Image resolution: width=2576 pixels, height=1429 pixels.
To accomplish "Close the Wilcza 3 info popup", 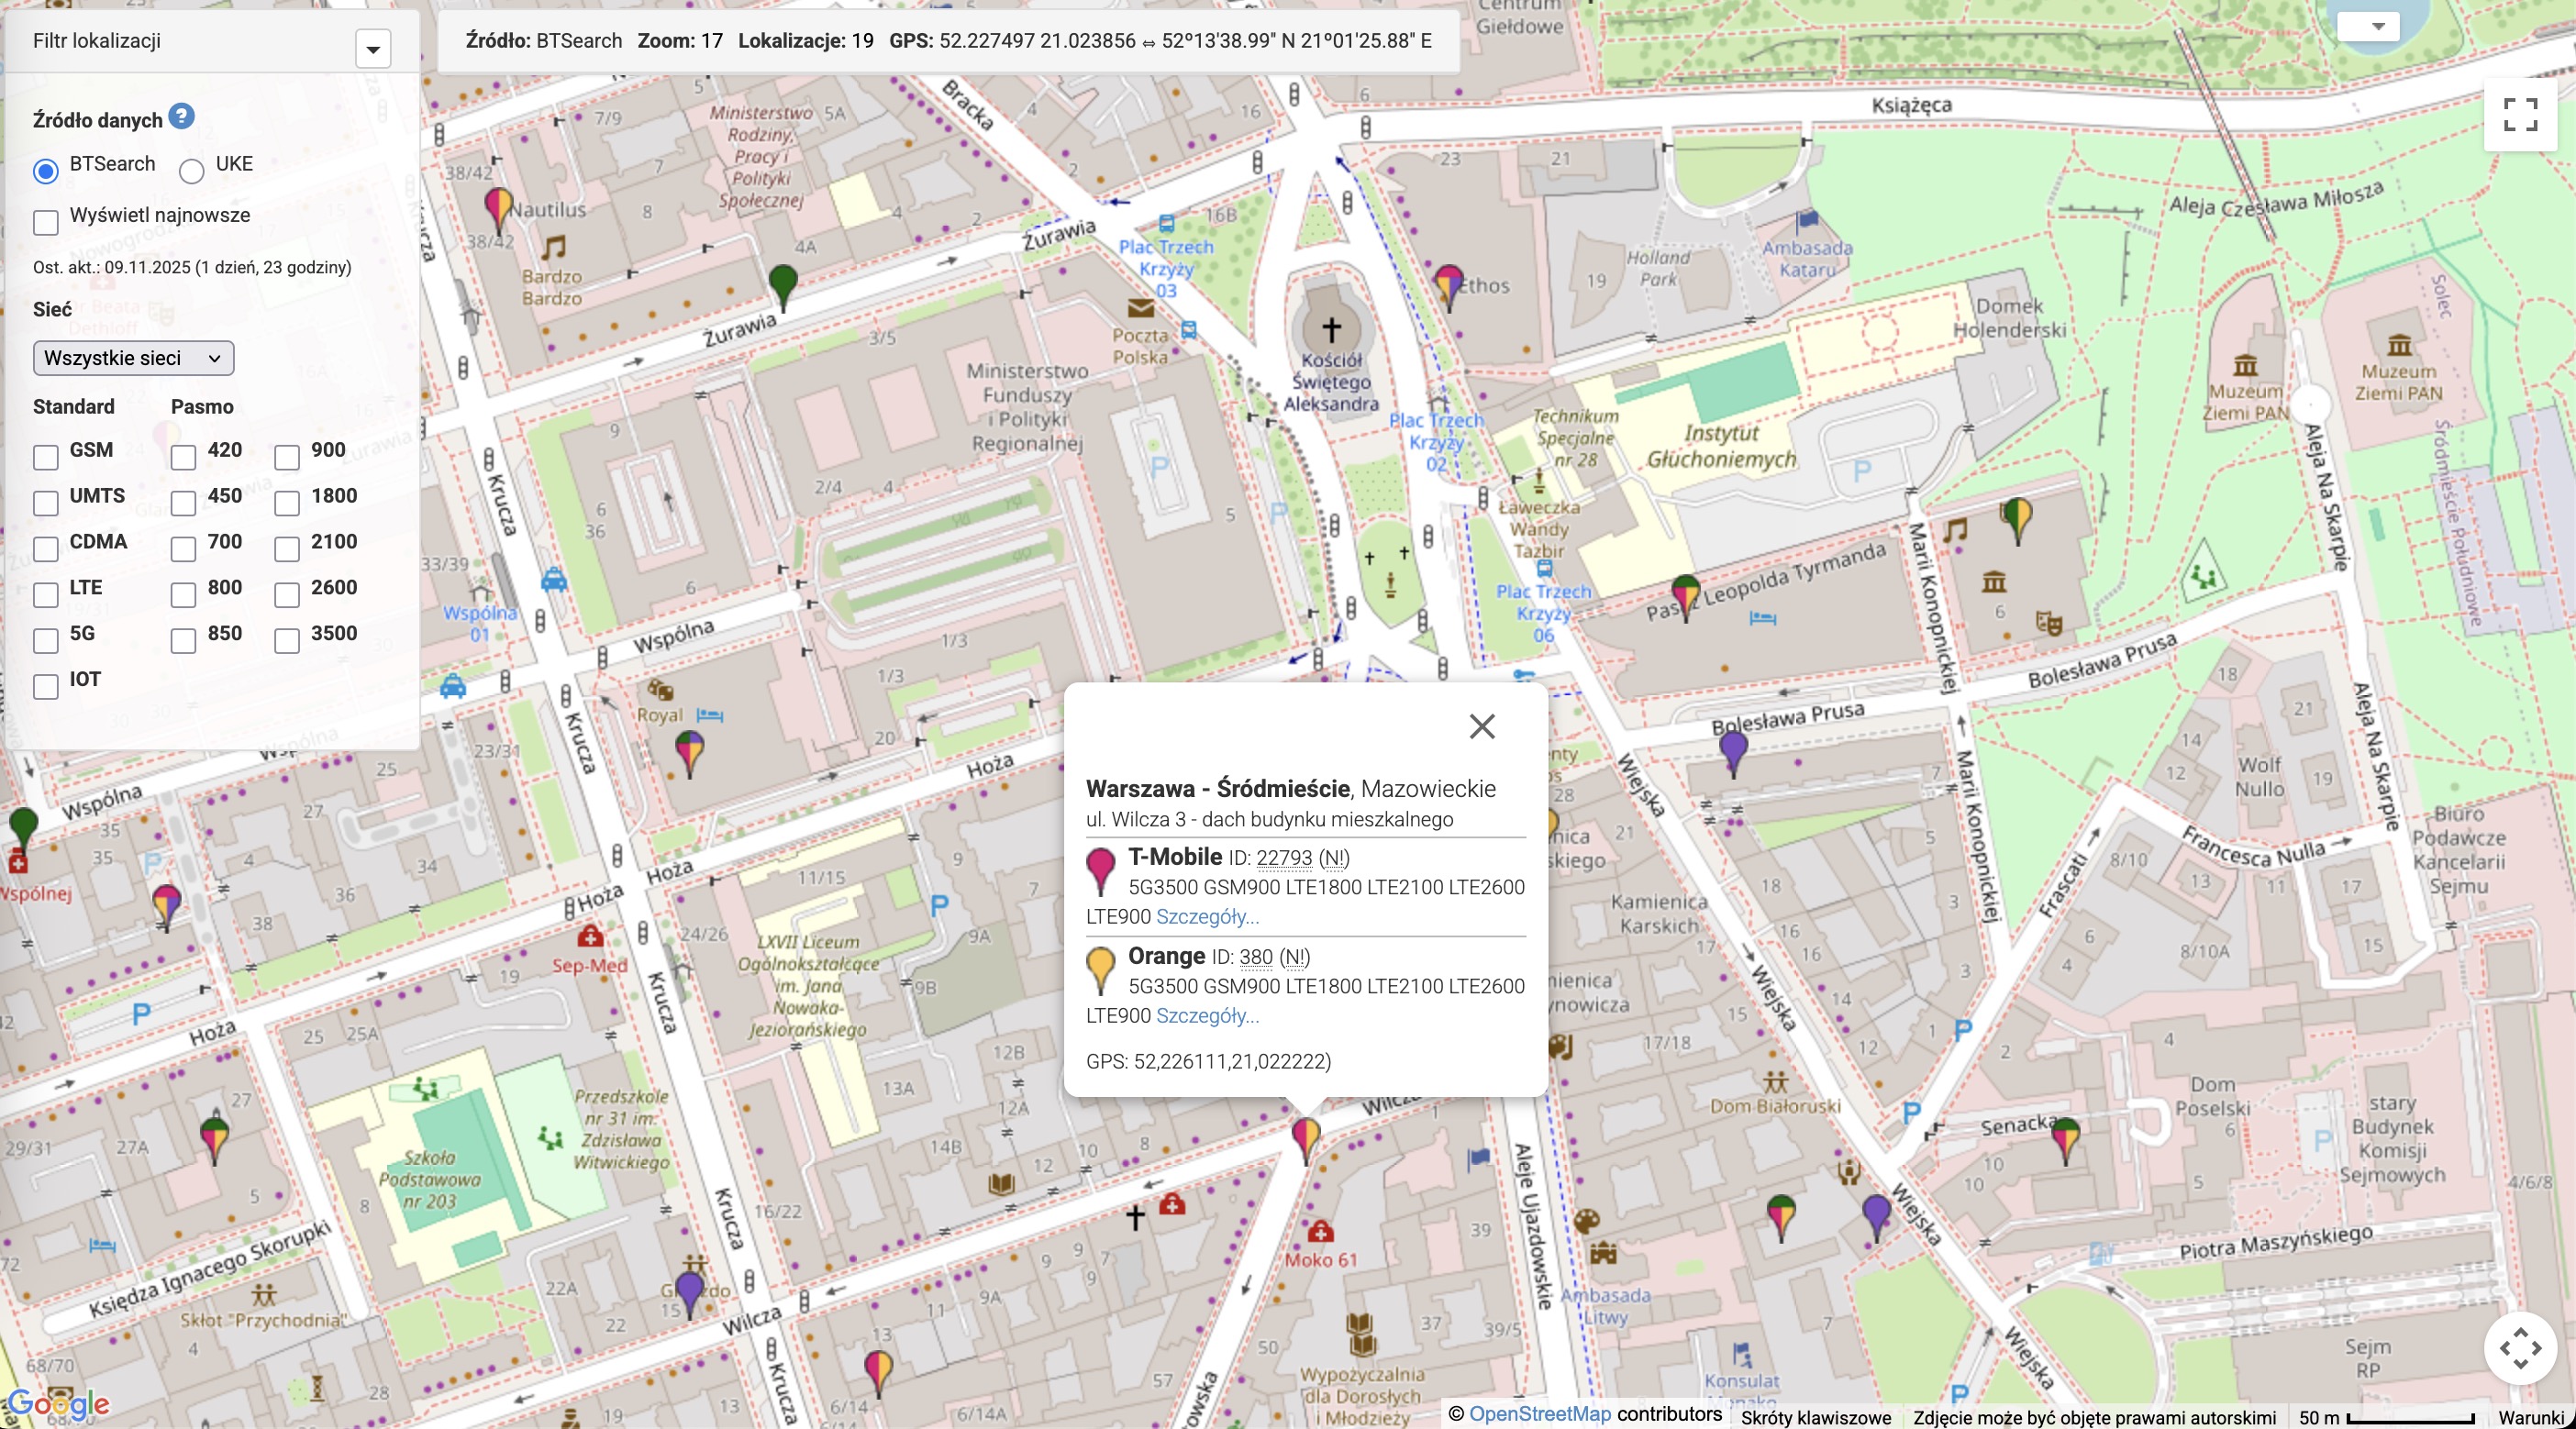I will point(1482,726).
